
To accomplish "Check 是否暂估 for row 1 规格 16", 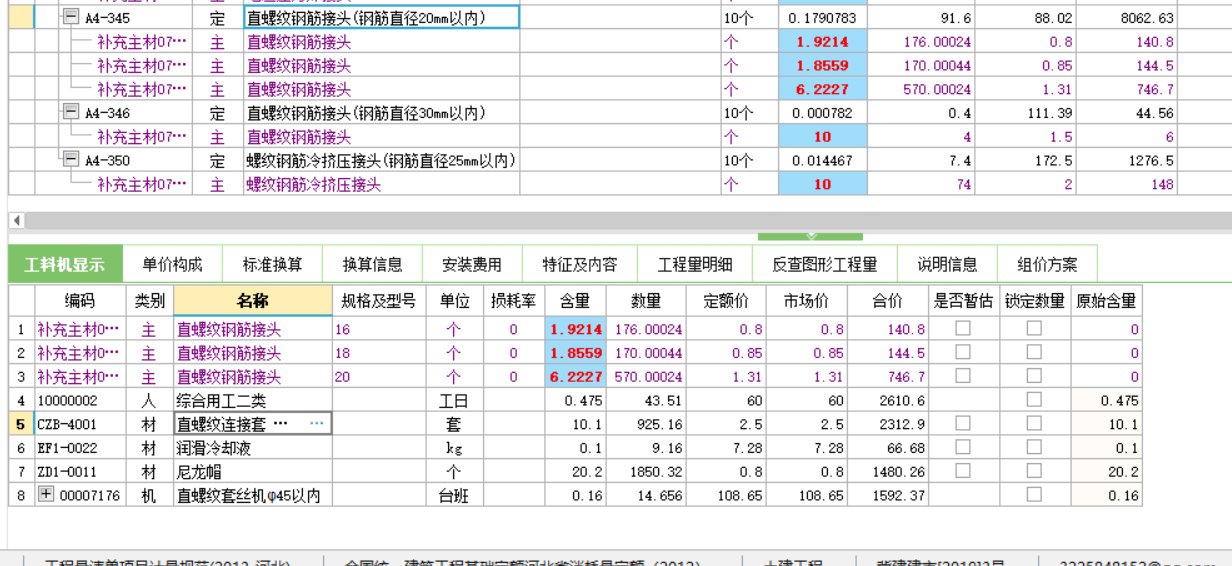I will click(x=962, y=328).
